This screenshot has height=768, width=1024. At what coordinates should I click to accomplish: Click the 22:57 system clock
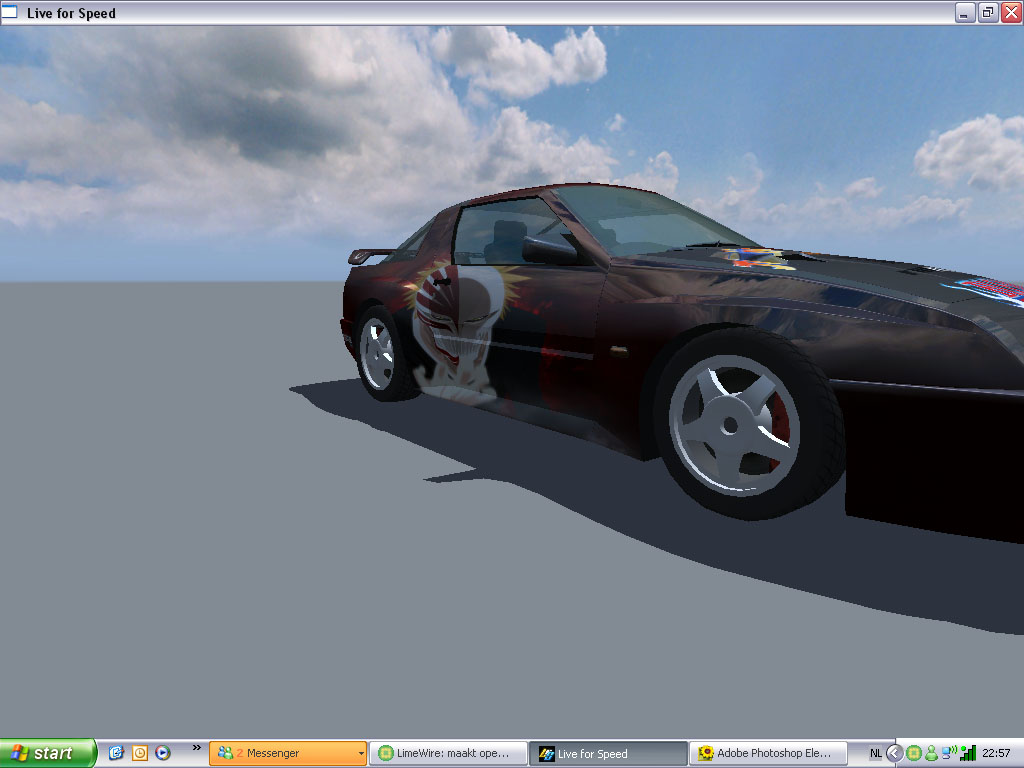(x=996, y=754)
